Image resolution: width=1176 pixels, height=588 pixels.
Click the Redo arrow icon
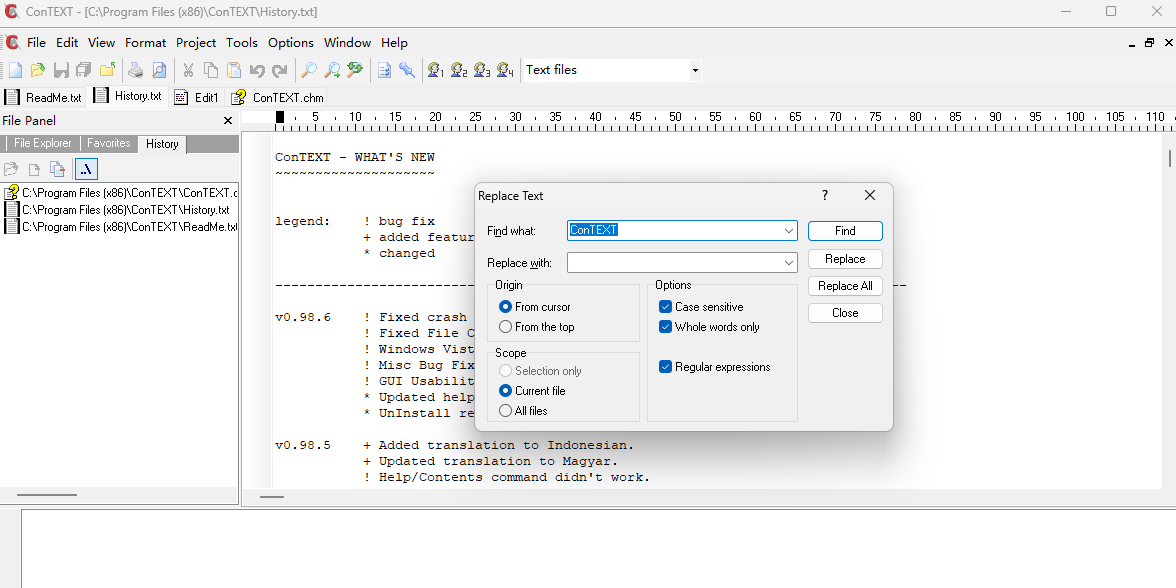click(280, 70)
